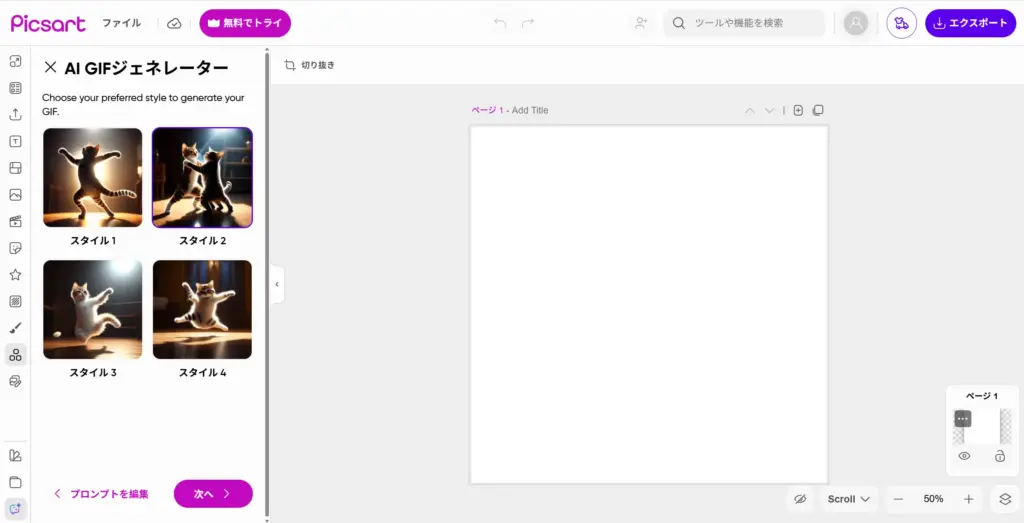The image size is (1024, 523).
Task: Open the templates sidebar icon
Action: 15,88
